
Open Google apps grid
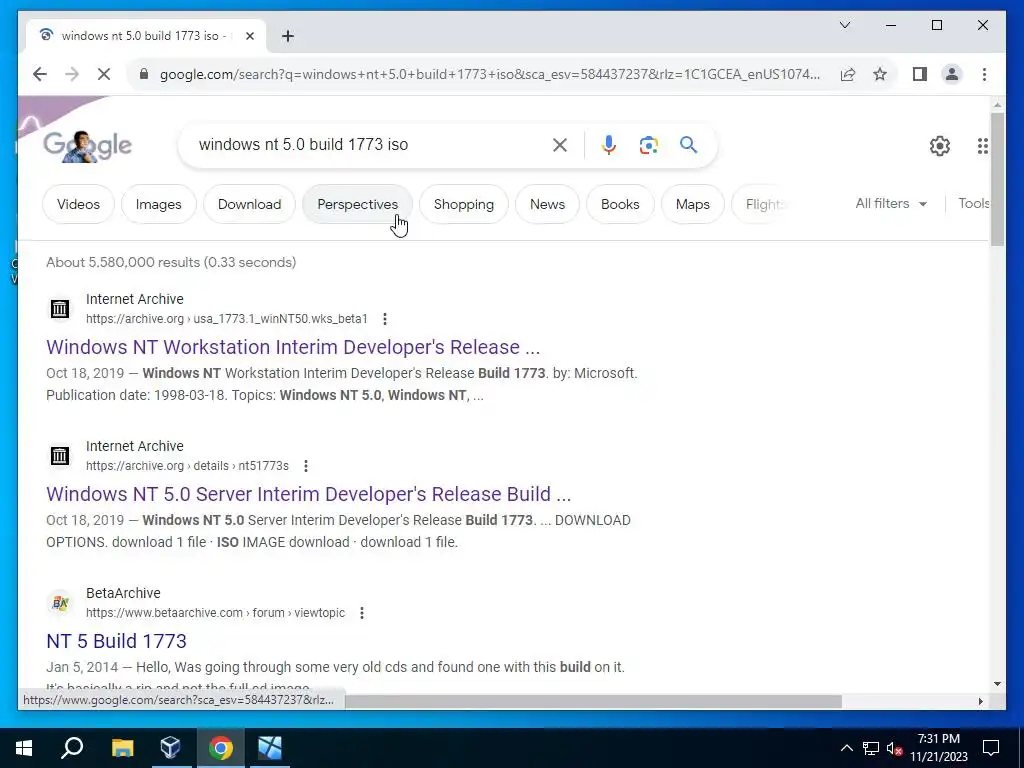(x=982, y=146)
